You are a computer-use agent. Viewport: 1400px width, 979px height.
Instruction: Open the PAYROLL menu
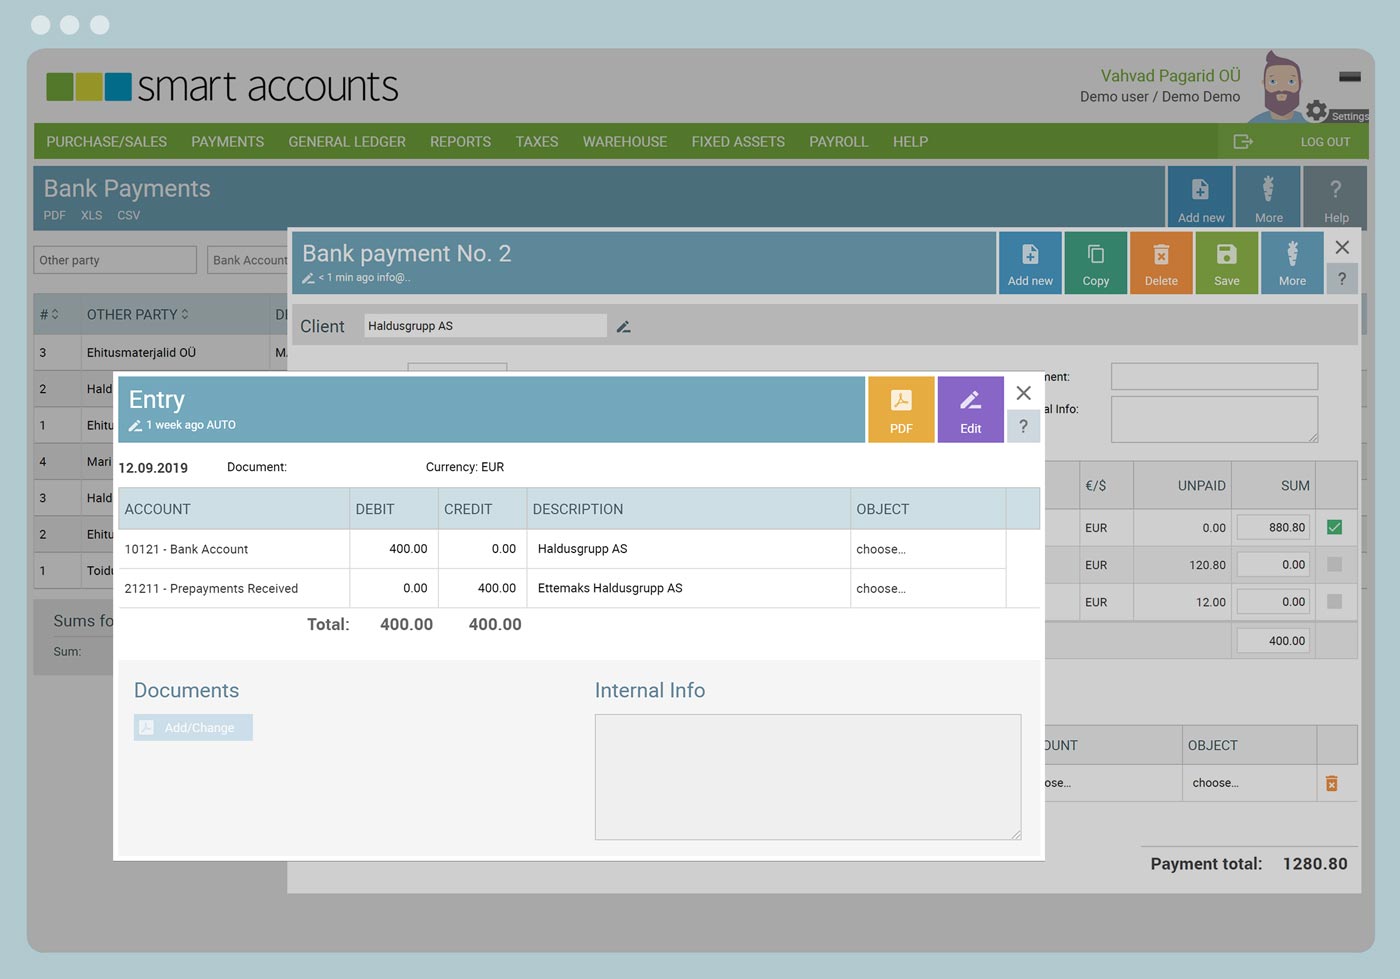coord(838,142)
